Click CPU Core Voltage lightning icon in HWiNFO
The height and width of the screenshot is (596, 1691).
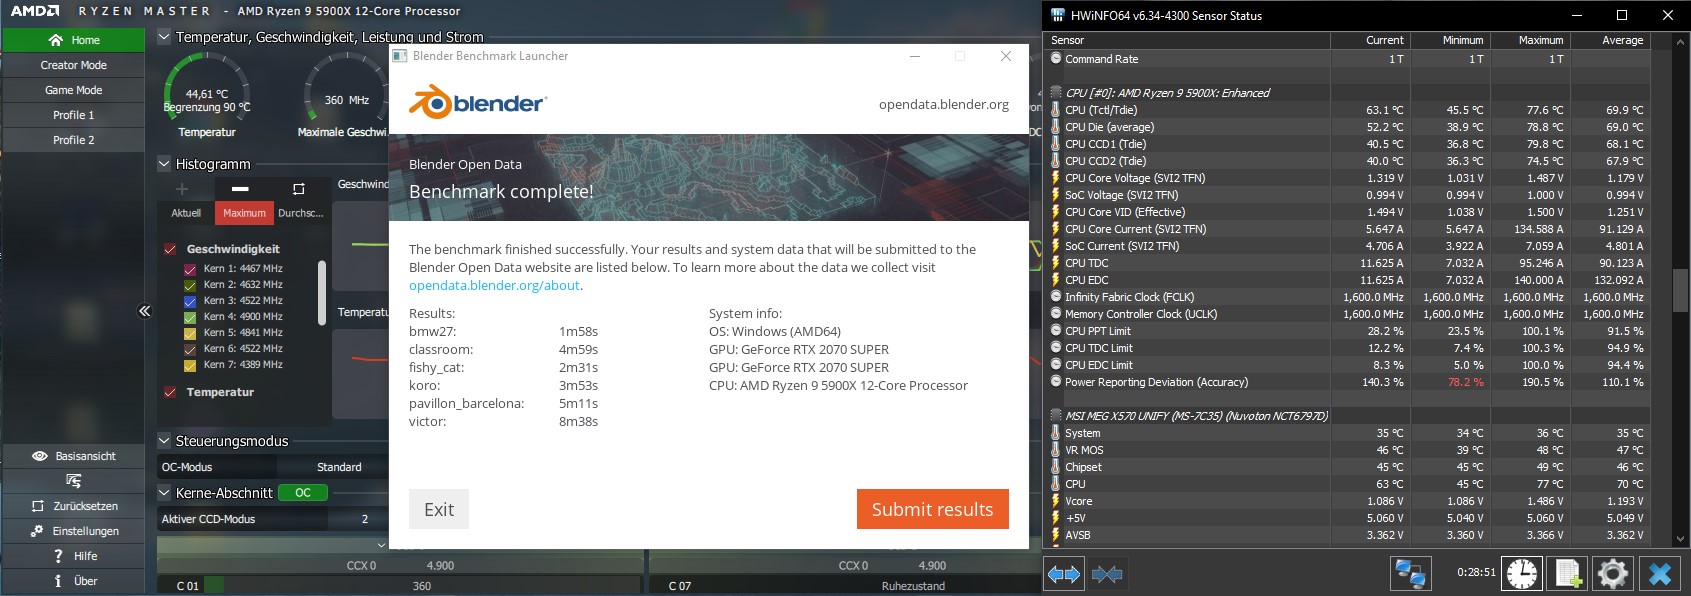point(1056,178)
